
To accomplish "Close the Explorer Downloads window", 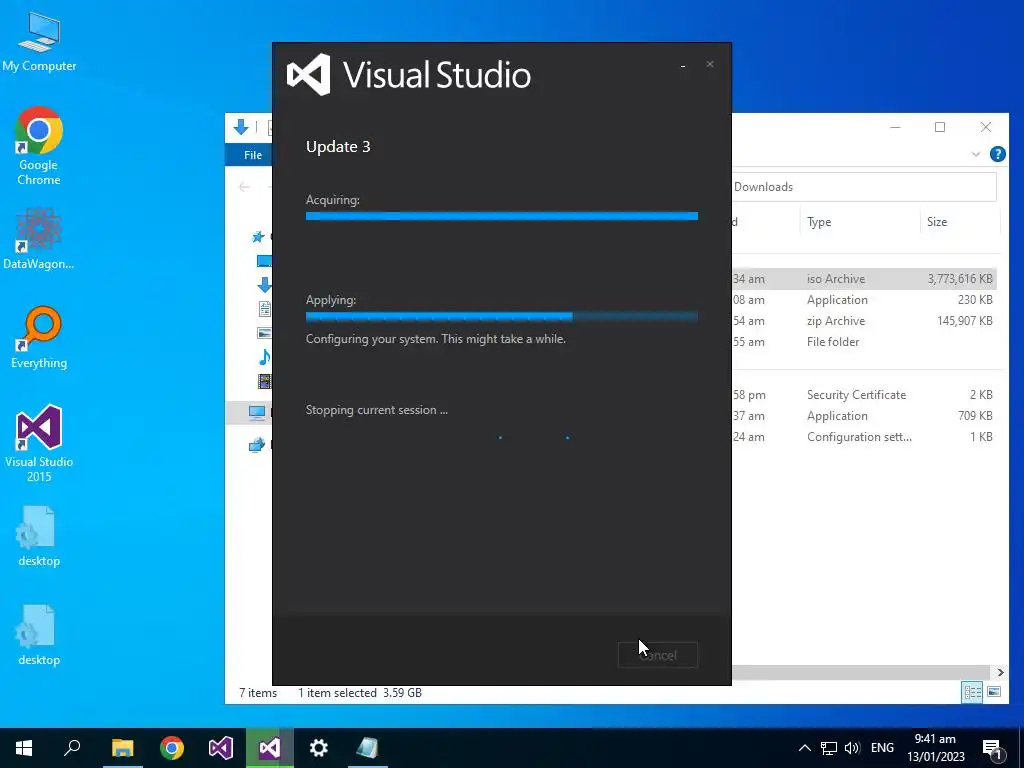I will (x=985, y=127).
